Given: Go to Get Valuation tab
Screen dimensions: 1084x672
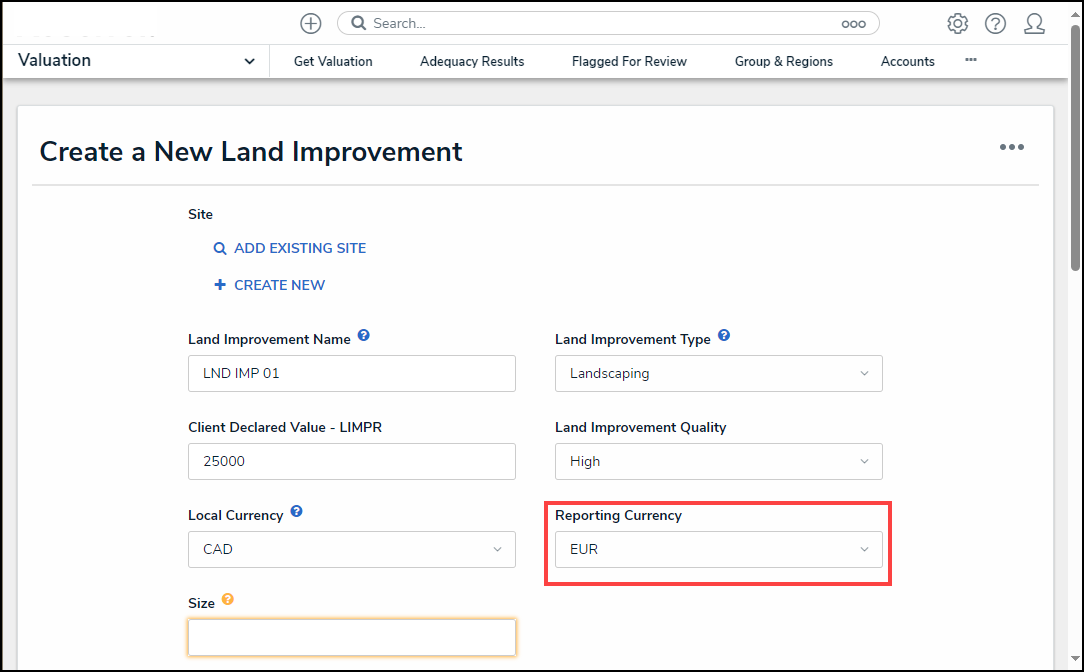Looking at the screenshot, I should coord(333,62).
